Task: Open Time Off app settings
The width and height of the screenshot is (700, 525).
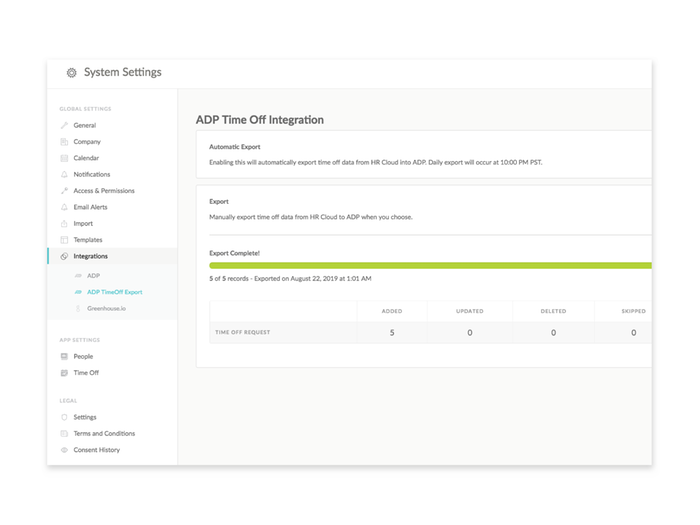Action: 86,373
